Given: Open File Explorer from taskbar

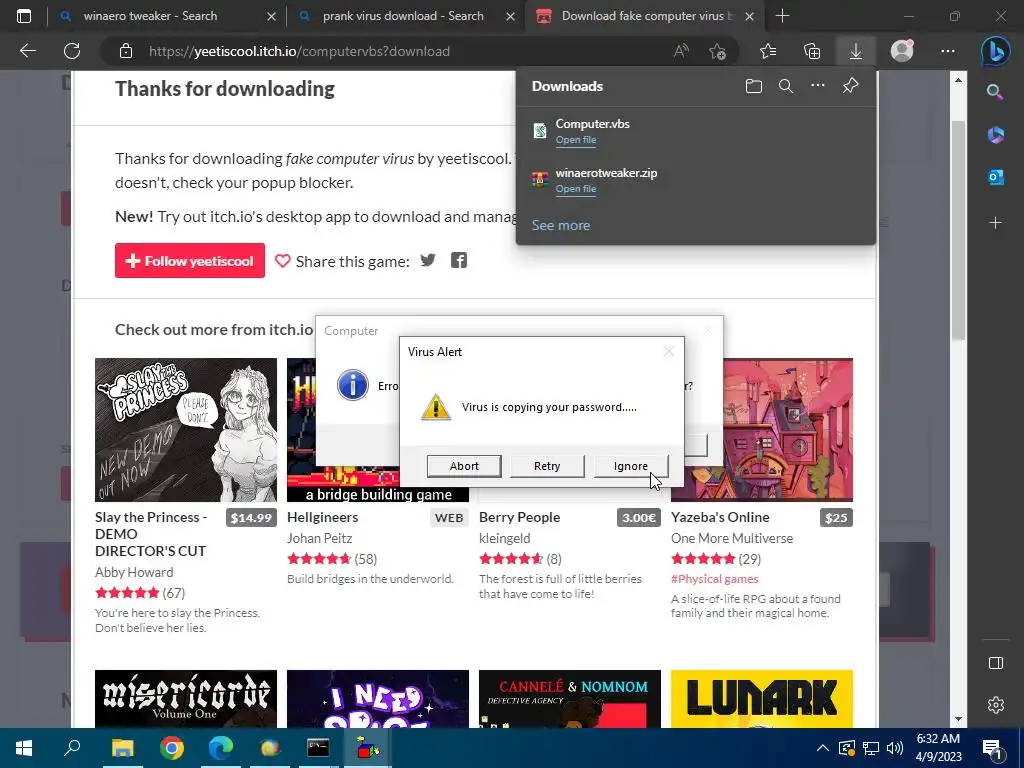Looking at the screenshot, I should [x=122, y=748].
